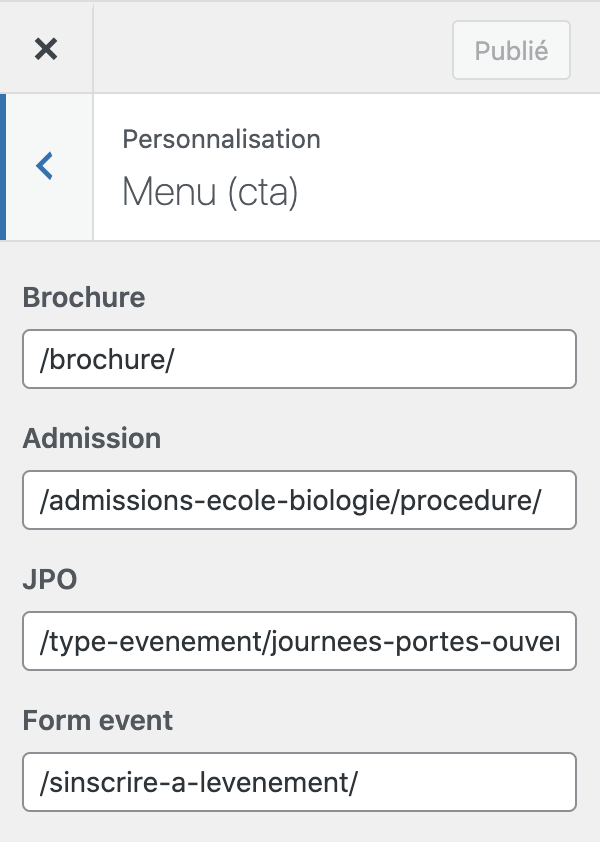600x842 pixels.
Task: Click the greyed-out Publié button
Action: coord(511,50)
